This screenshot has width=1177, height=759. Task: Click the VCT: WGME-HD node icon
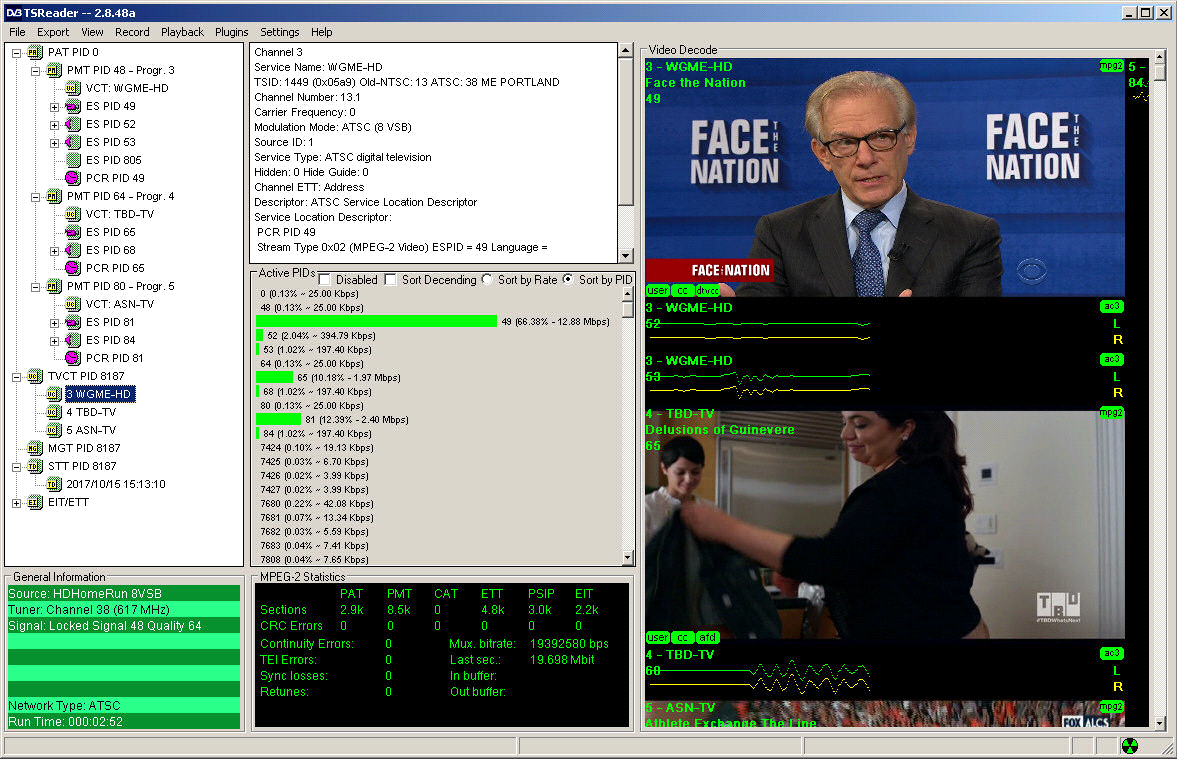tap(72, 88)
